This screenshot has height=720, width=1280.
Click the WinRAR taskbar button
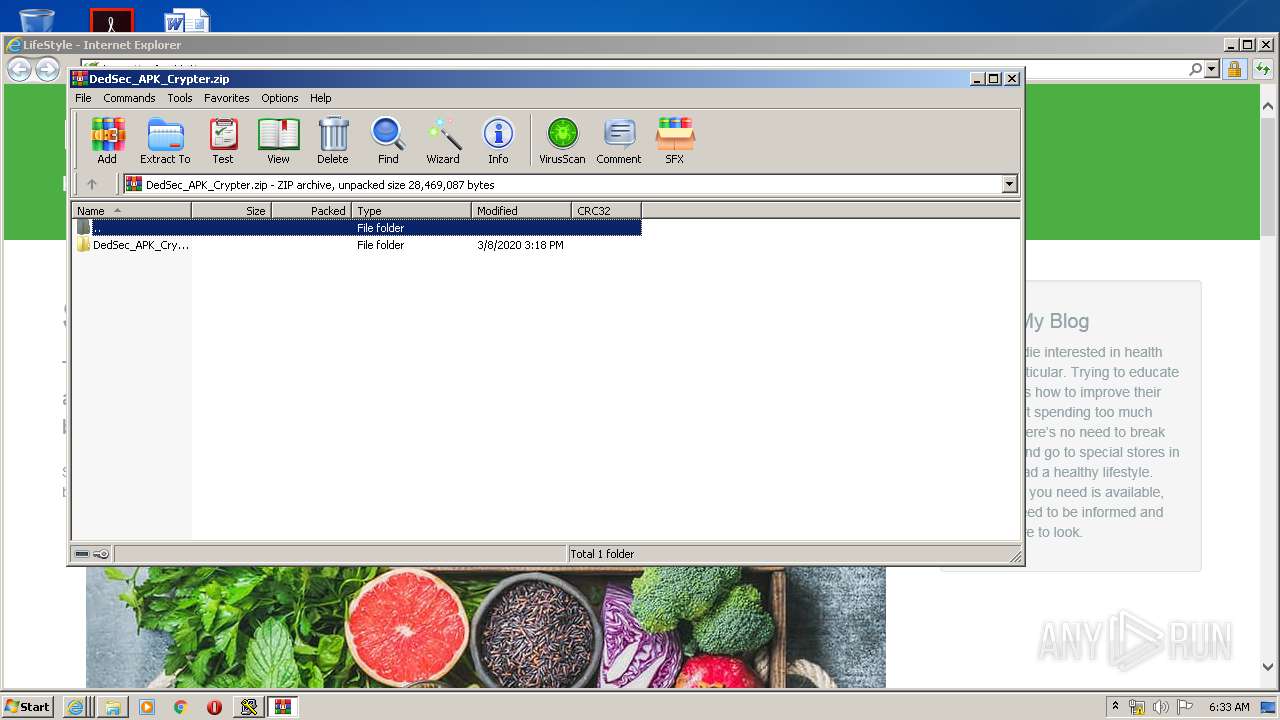283,707
